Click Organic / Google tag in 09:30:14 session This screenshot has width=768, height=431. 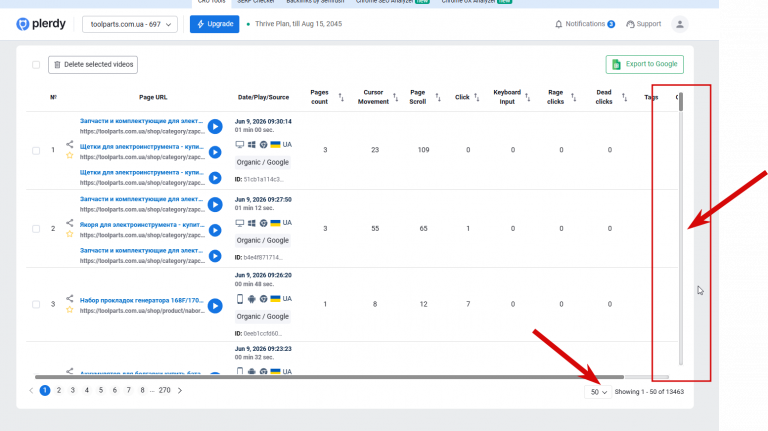[x=263, y=162]
